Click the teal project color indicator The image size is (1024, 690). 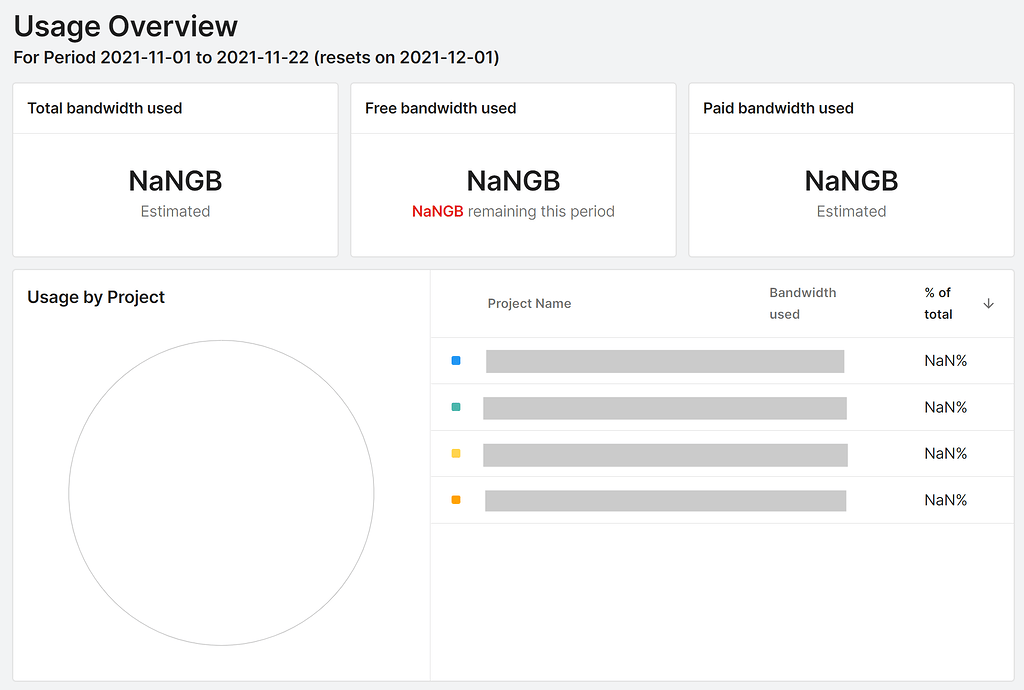[x=455, y=407]
